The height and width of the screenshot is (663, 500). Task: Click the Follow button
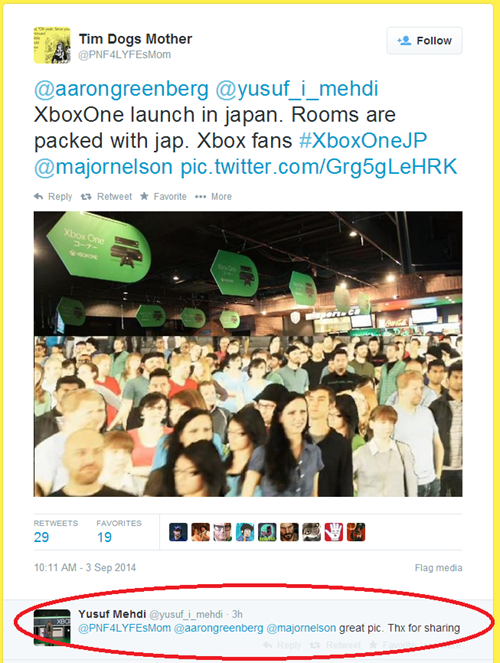(424, 41)
